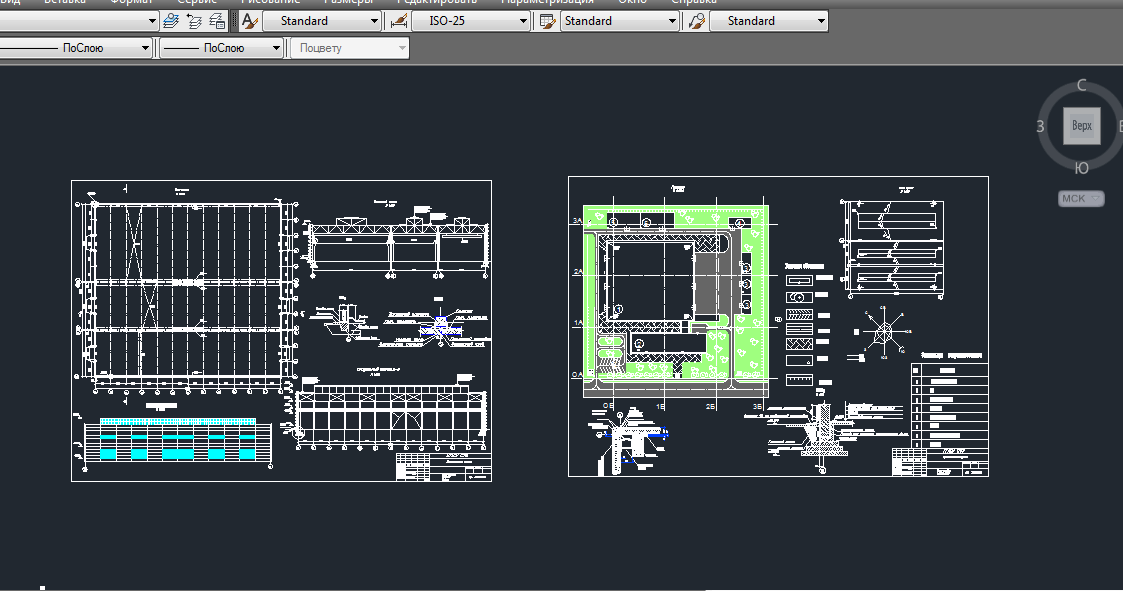This screenshot has width=1123, height=591.
Task: Open the Редактировать menu
Action: click(x=437, y=2)
